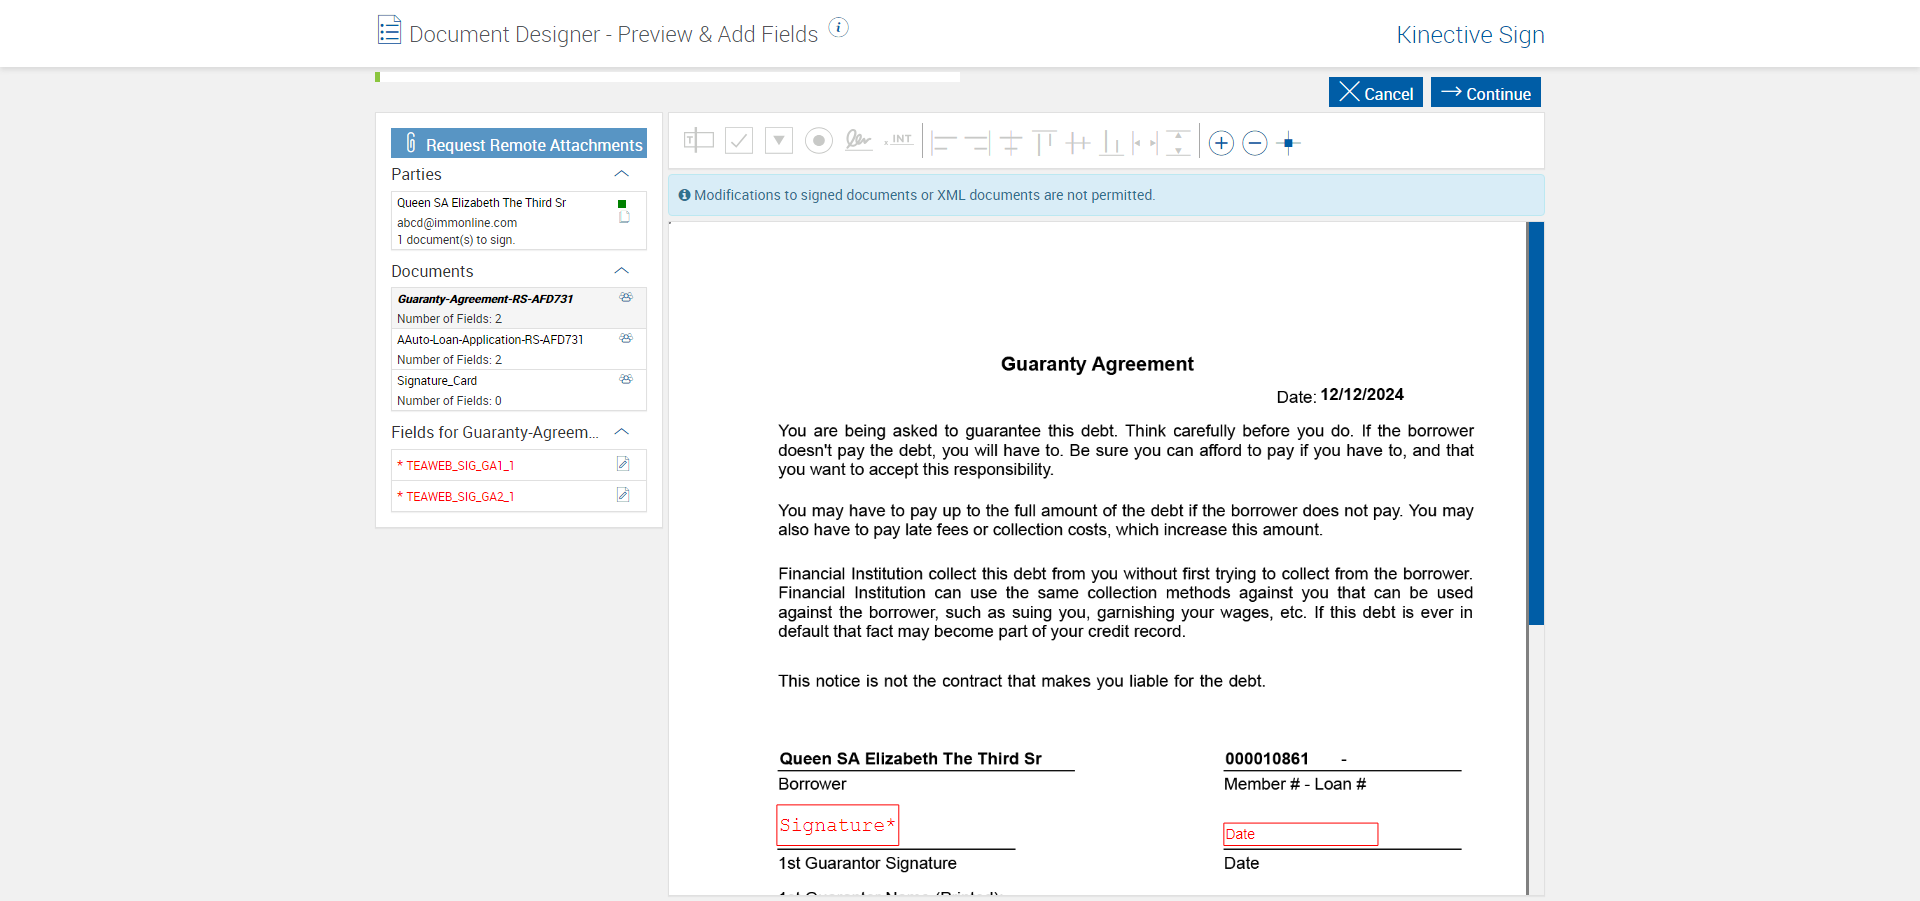Align selected fields to the left

tap(943, 143)
